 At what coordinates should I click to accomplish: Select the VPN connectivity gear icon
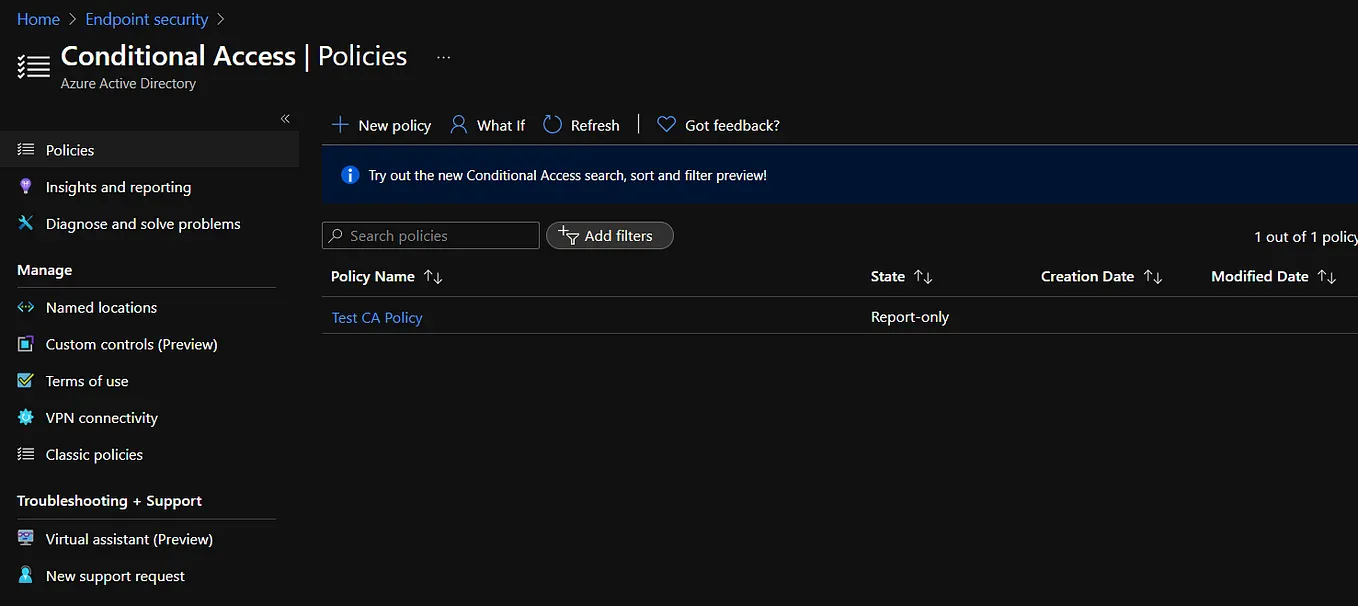click(x=26, y=417)
